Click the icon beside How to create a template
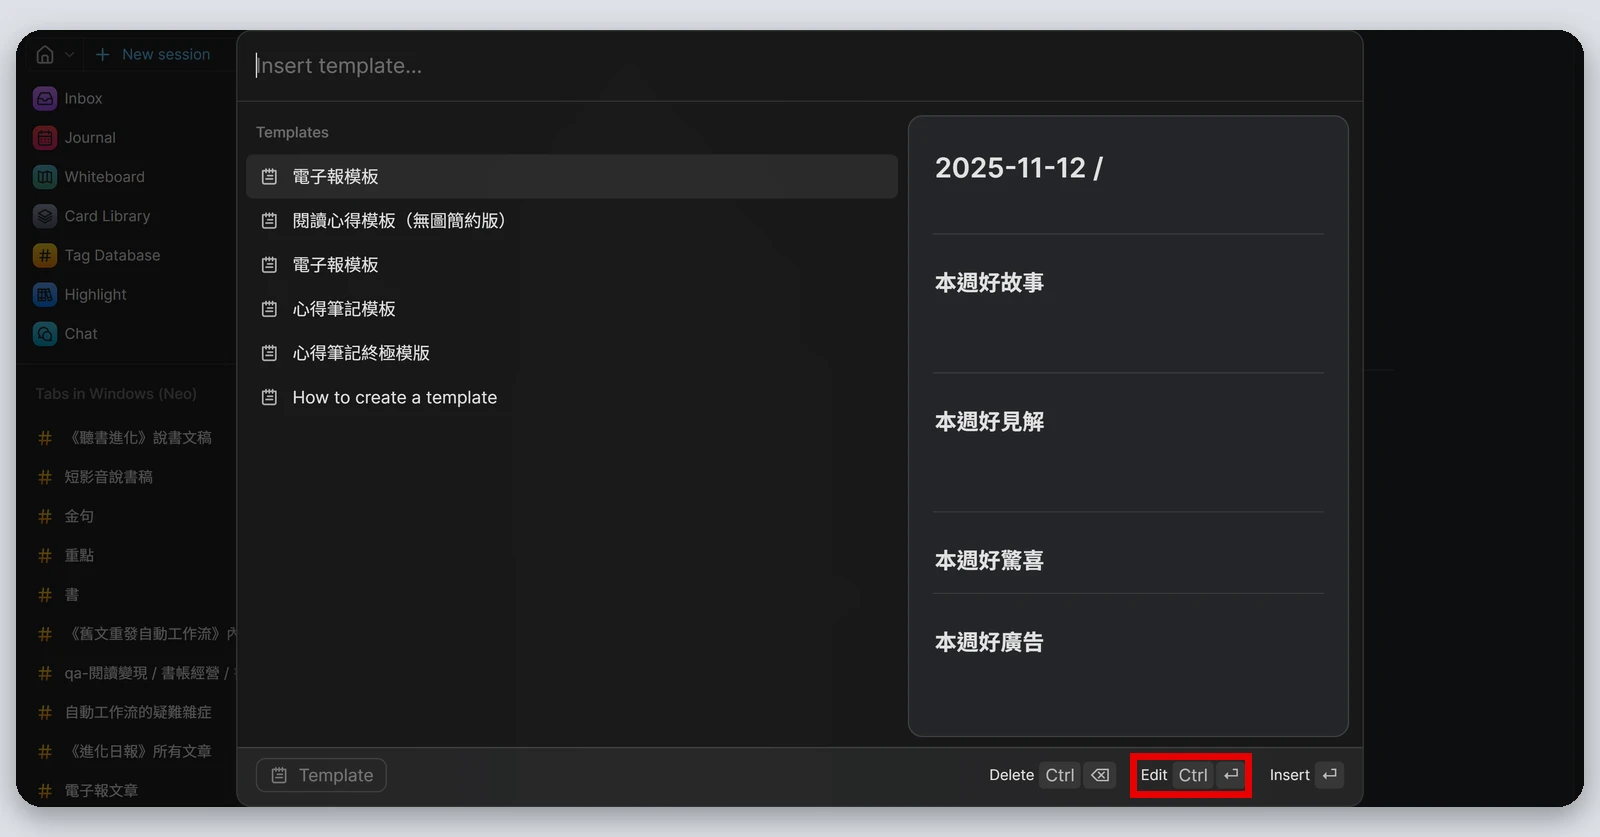The height and width of the screenshot is (837, 1600). (269, 397)
